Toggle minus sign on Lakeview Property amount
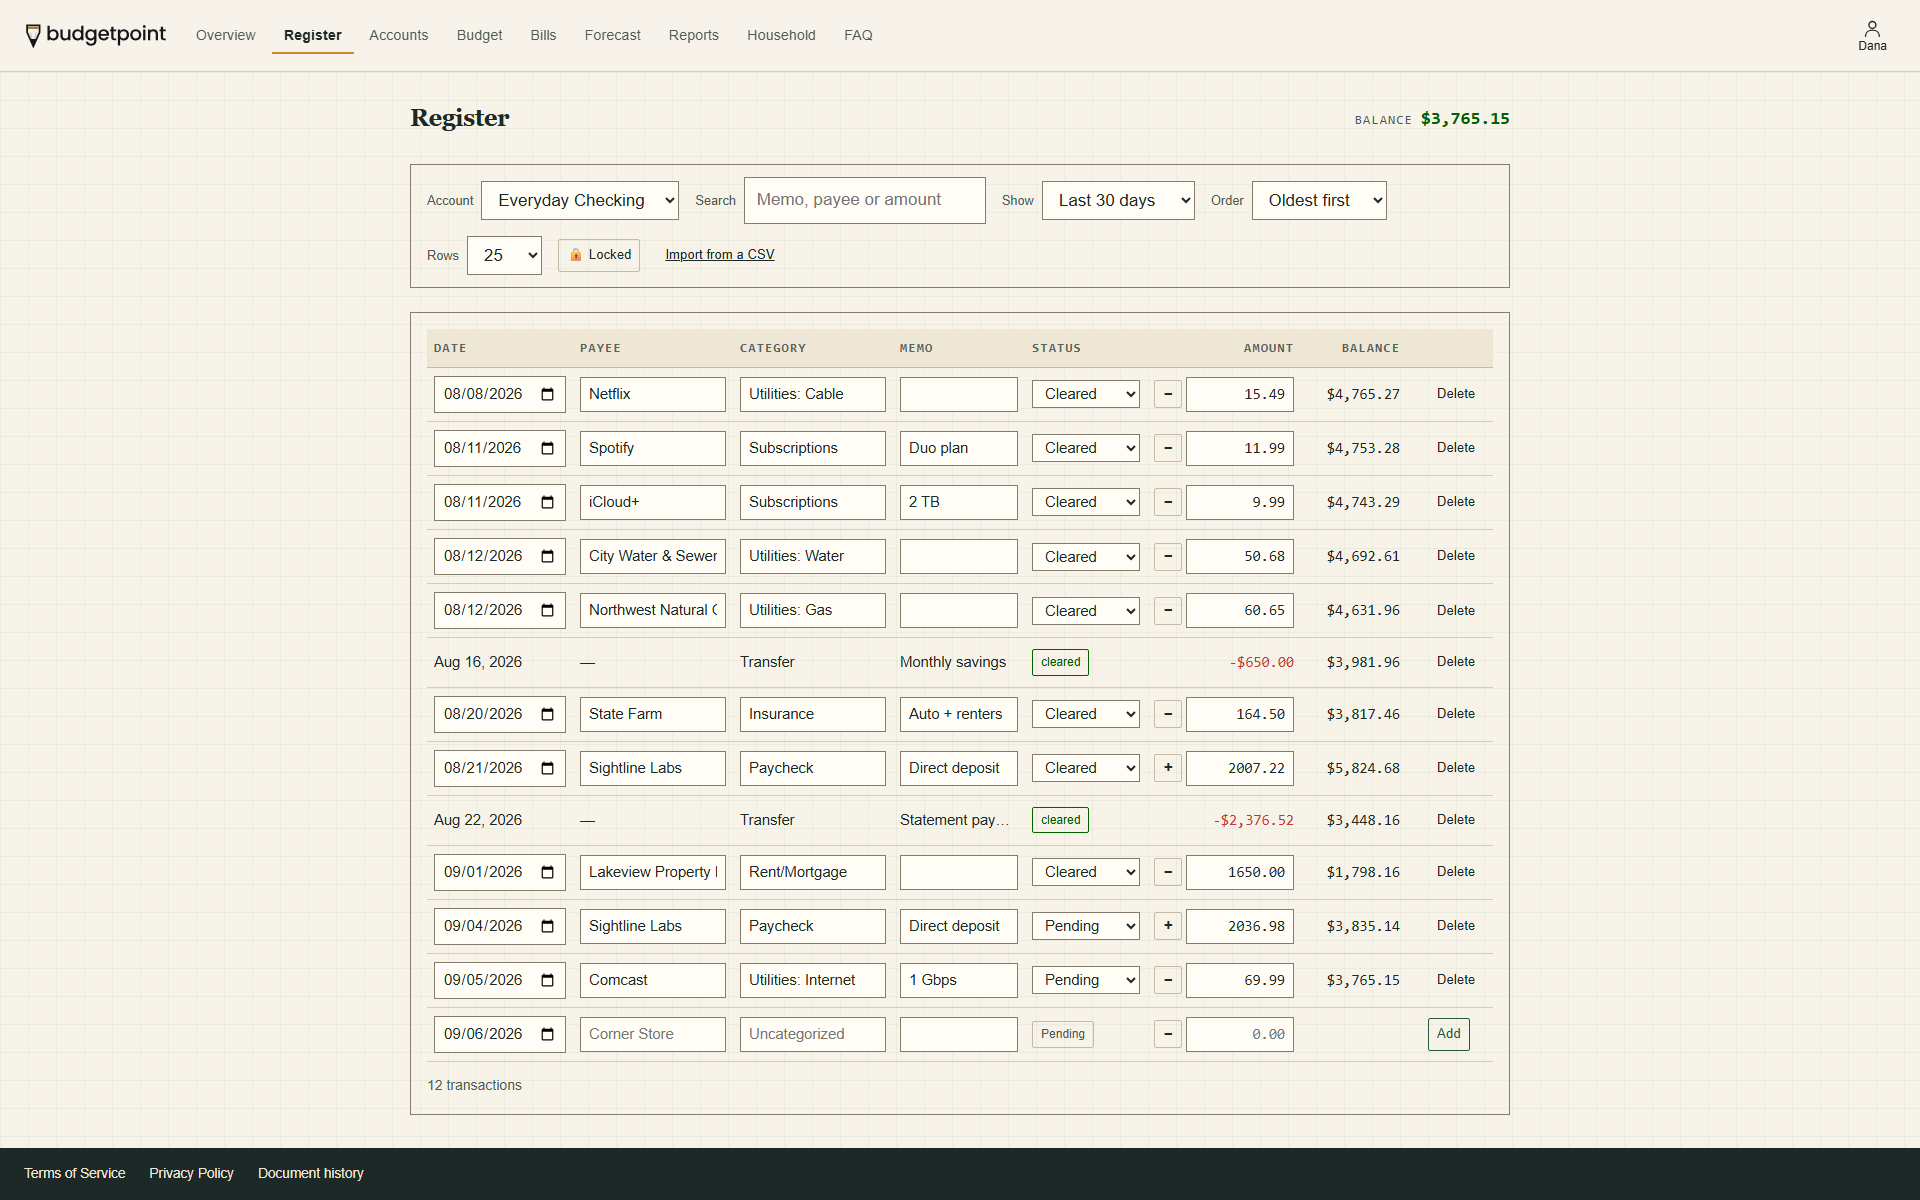This screenshot has height=1200, width=1920. (1168, 872)
